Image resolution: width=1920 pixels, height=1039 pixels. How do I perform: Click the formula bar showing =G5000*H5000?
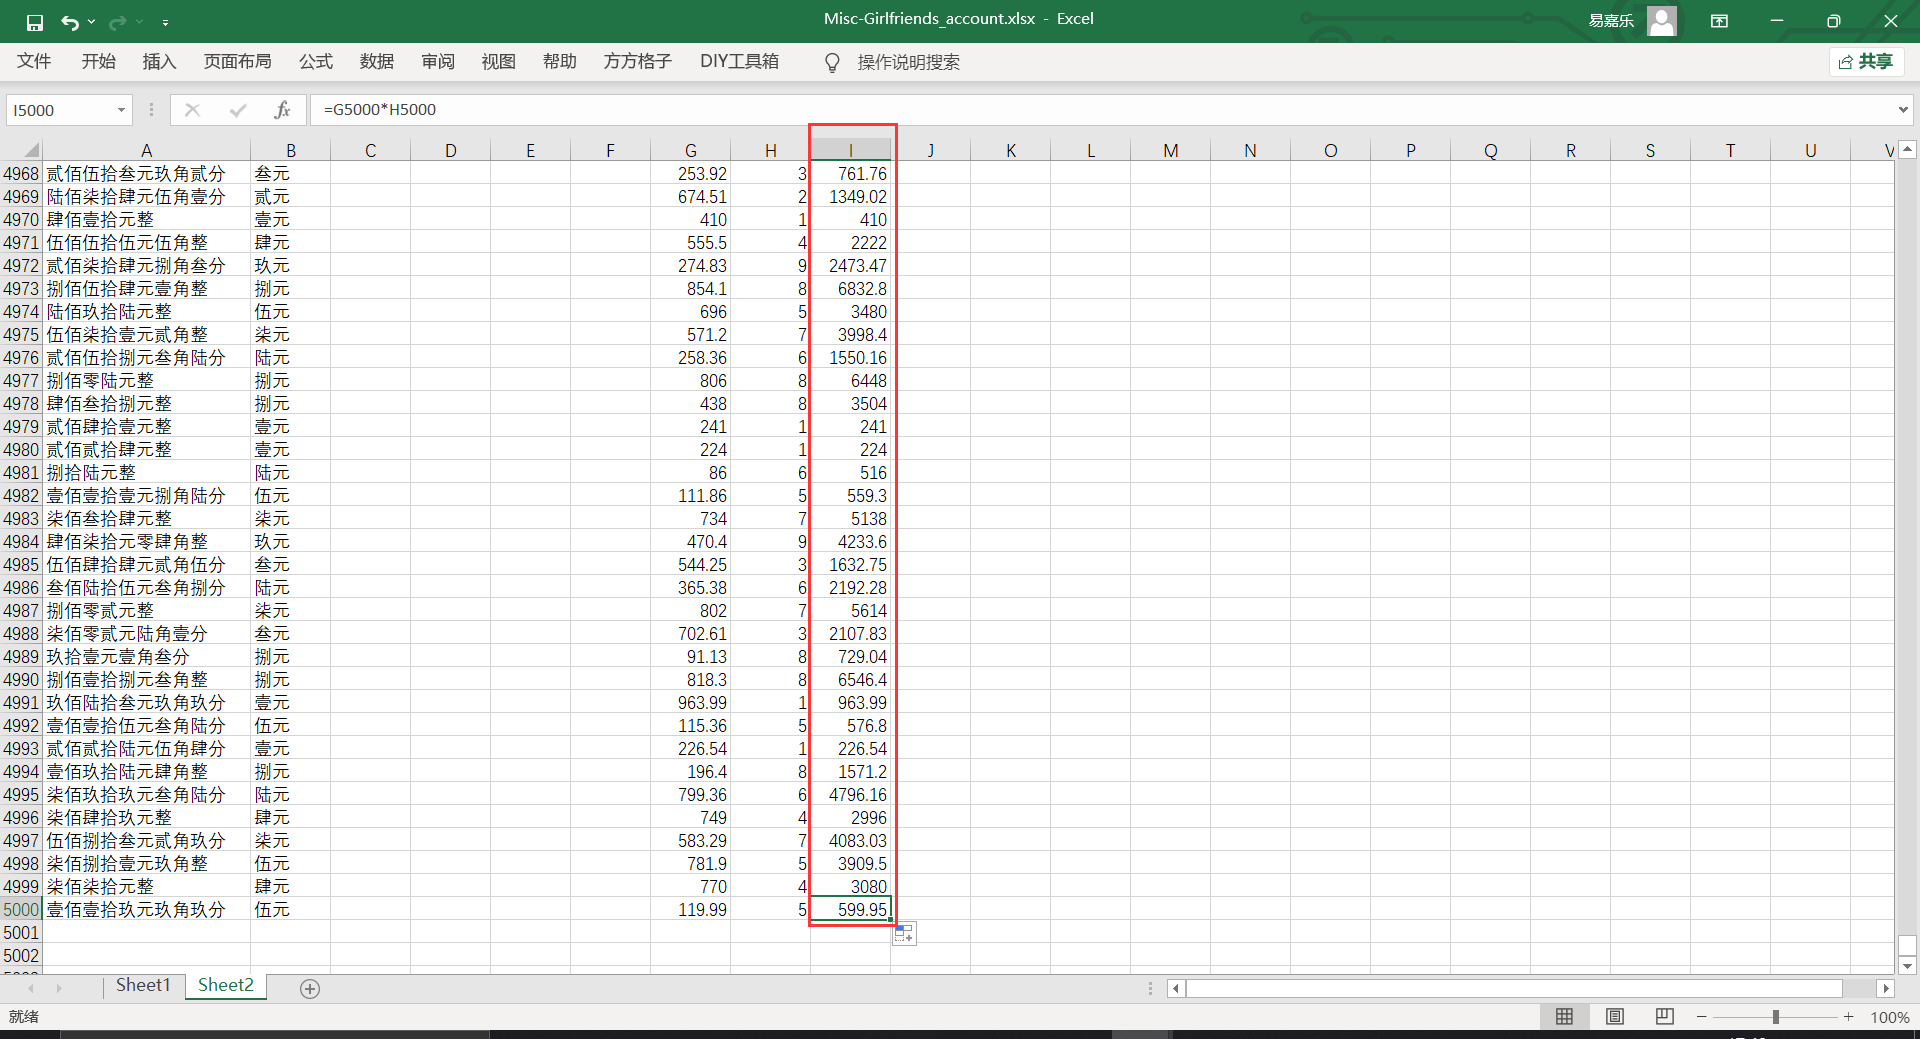point(1100,110)
